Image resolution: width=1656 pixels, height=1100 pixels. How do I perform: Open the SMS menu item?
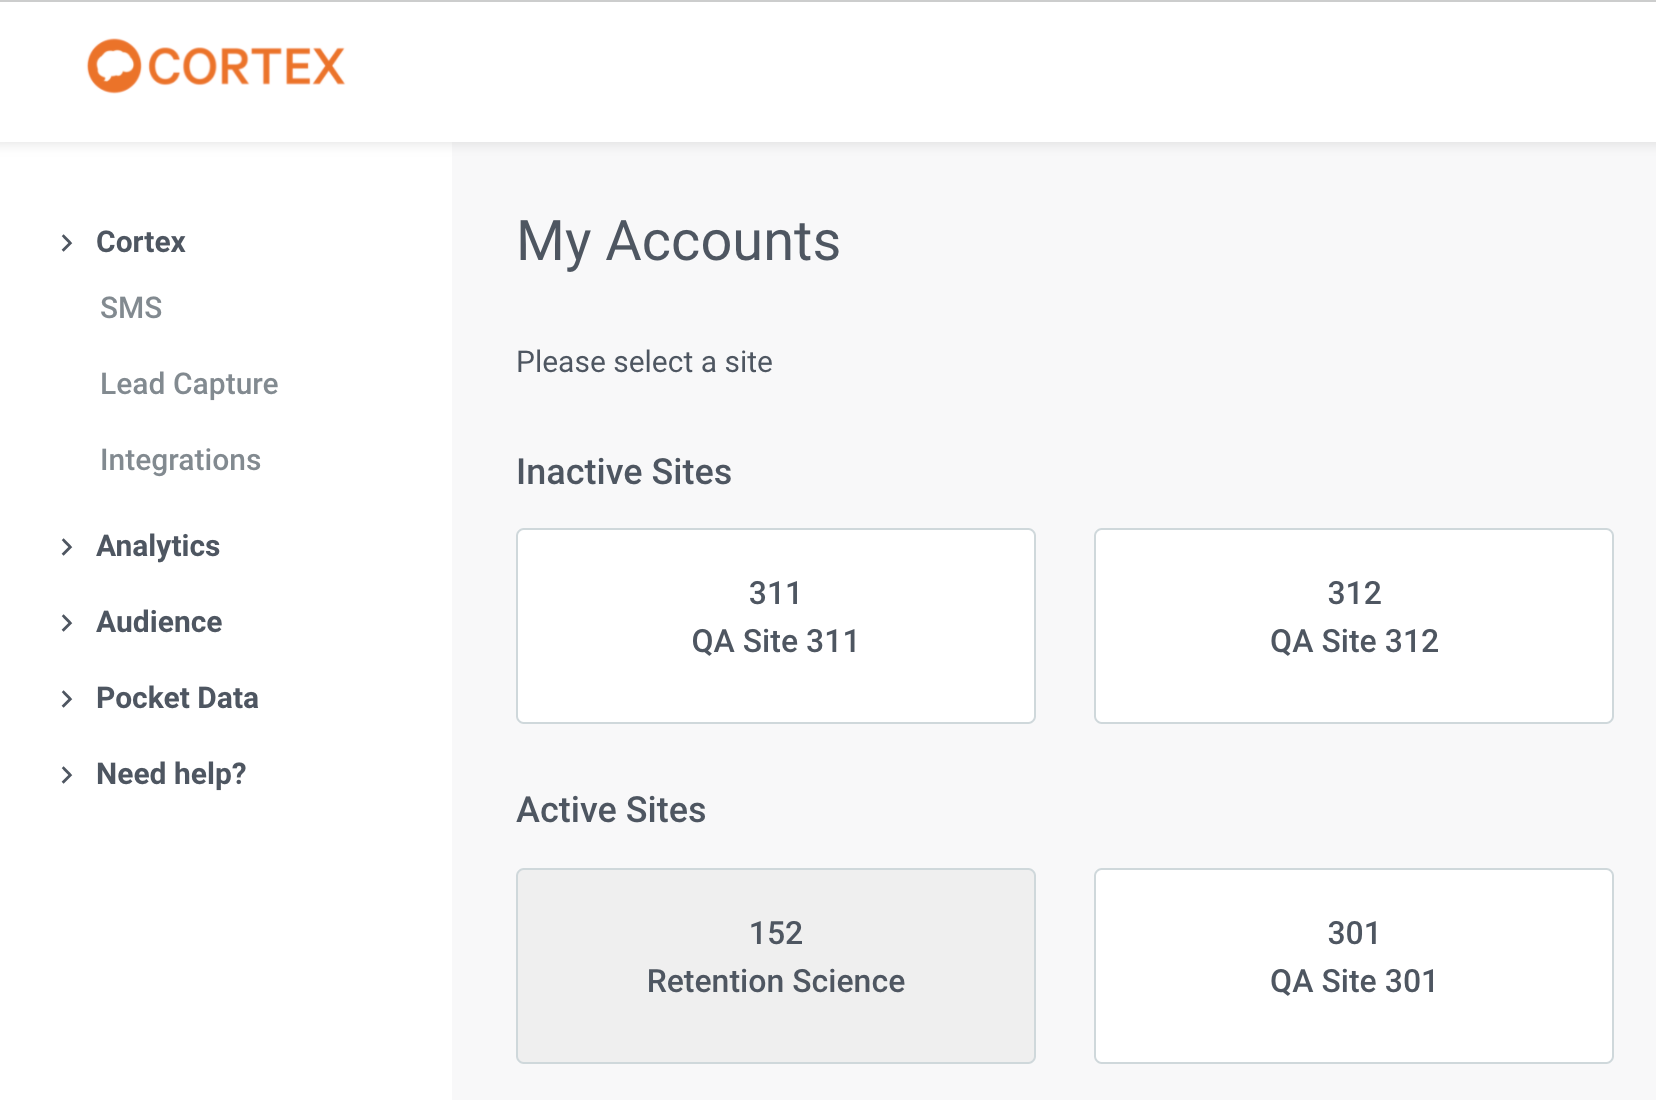tap(131, 308)
